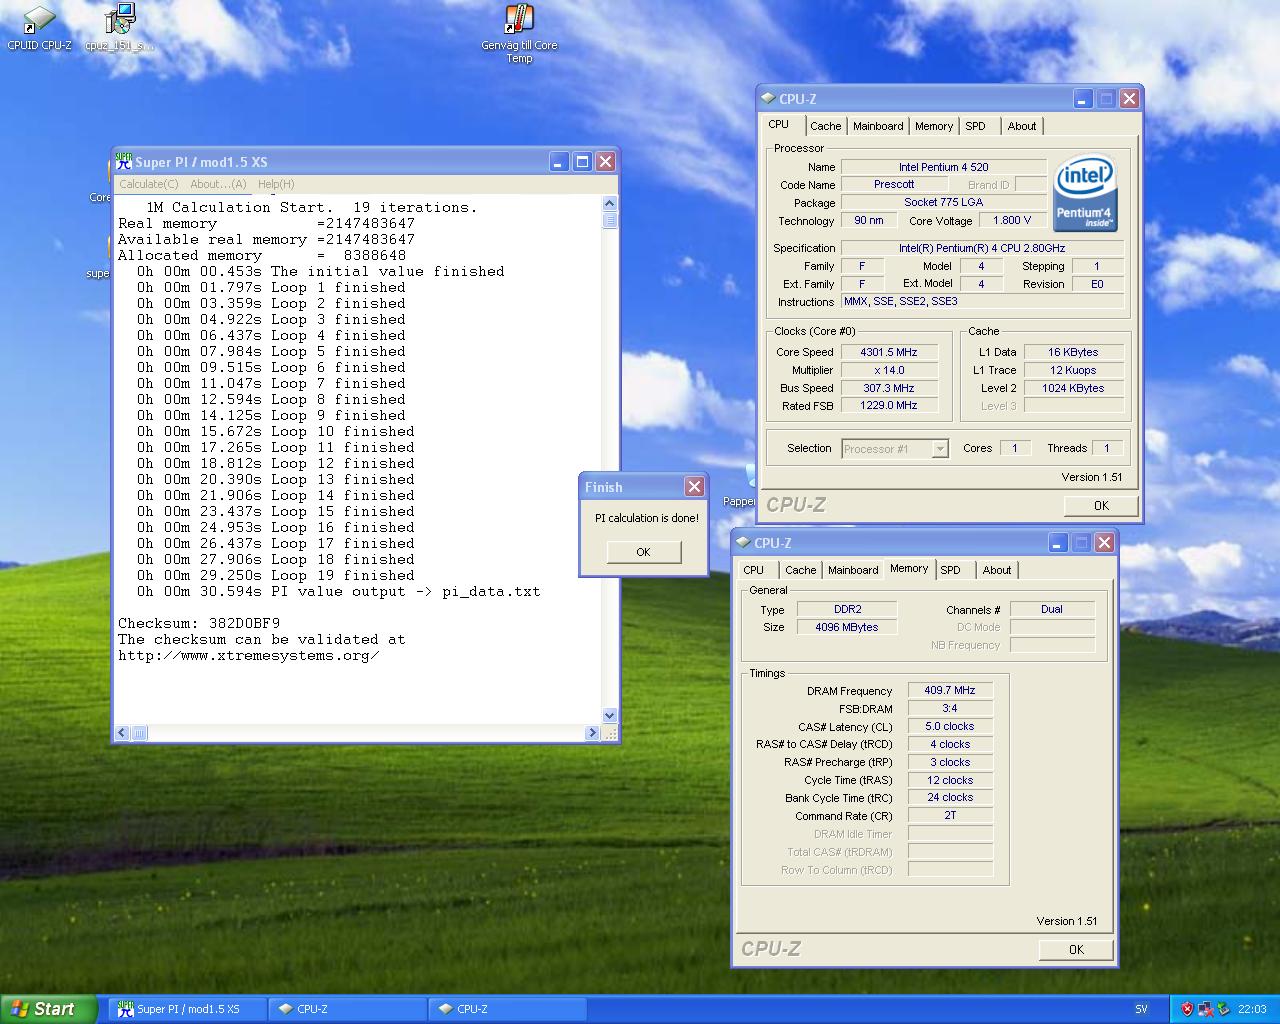Switch to Cache tab in top CPU-Z window
This screenshot has height=1024, width=1280.
(825, 126)
